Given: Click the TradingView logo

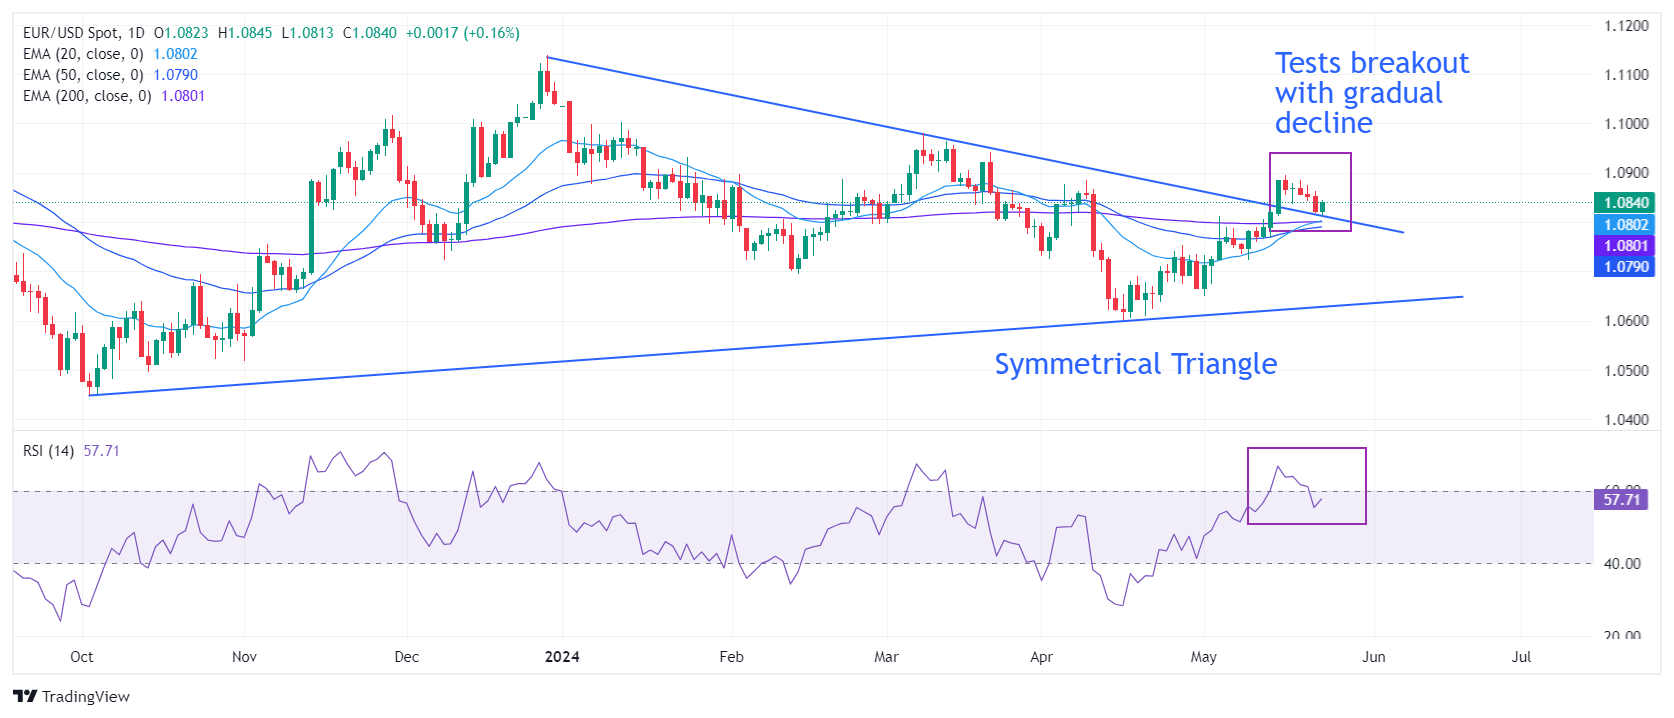Looking at the screenshot, I should (71, 696).
